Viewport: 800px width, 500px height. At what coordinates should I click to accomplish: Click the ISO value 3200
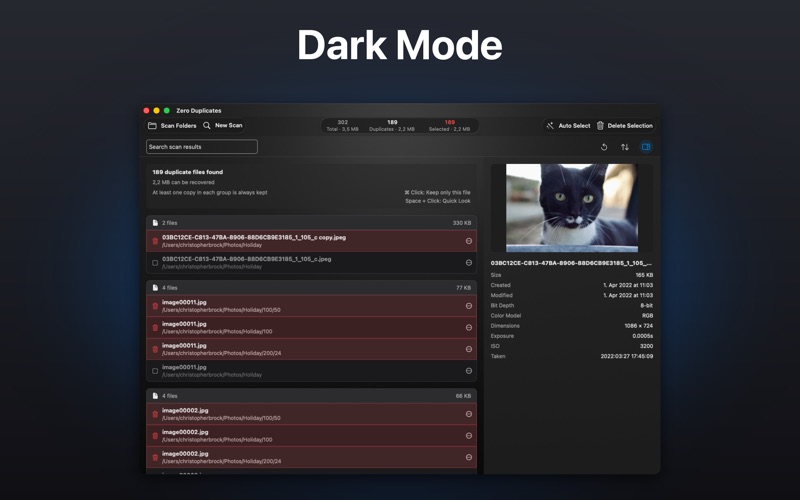coord(646,346)
